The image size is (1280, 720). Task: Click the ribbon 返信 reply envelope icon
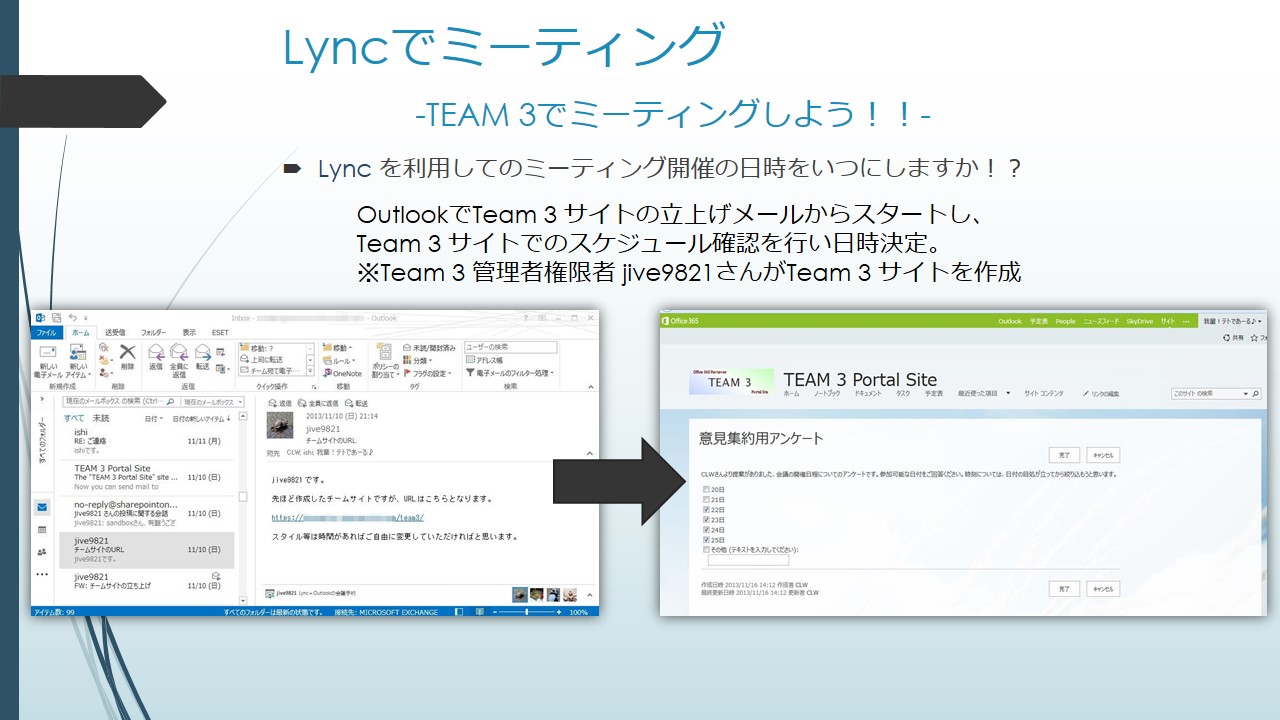pos(156,355)
